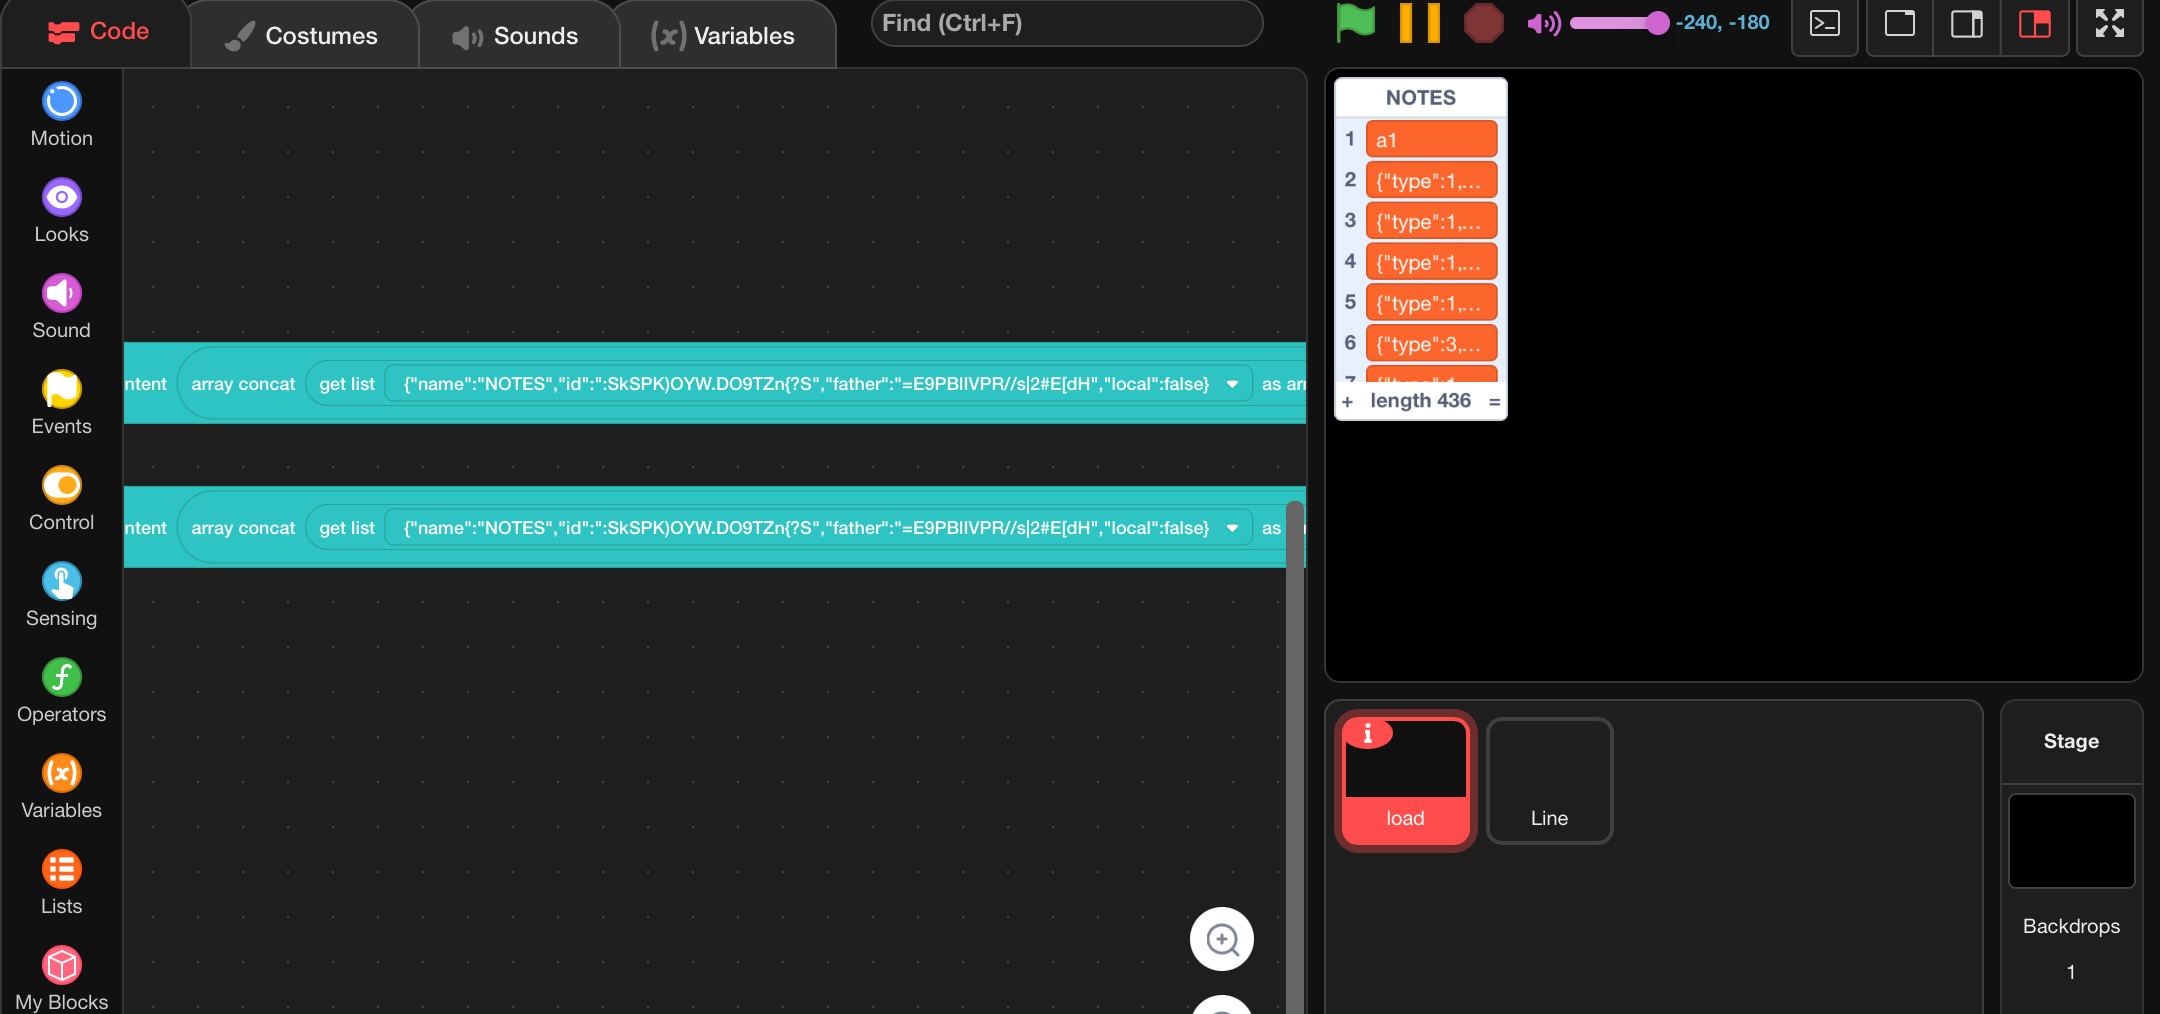Open the list dropdown in the get list block
This screenshot has height=1014, width=2160.
click(1232, 383)
